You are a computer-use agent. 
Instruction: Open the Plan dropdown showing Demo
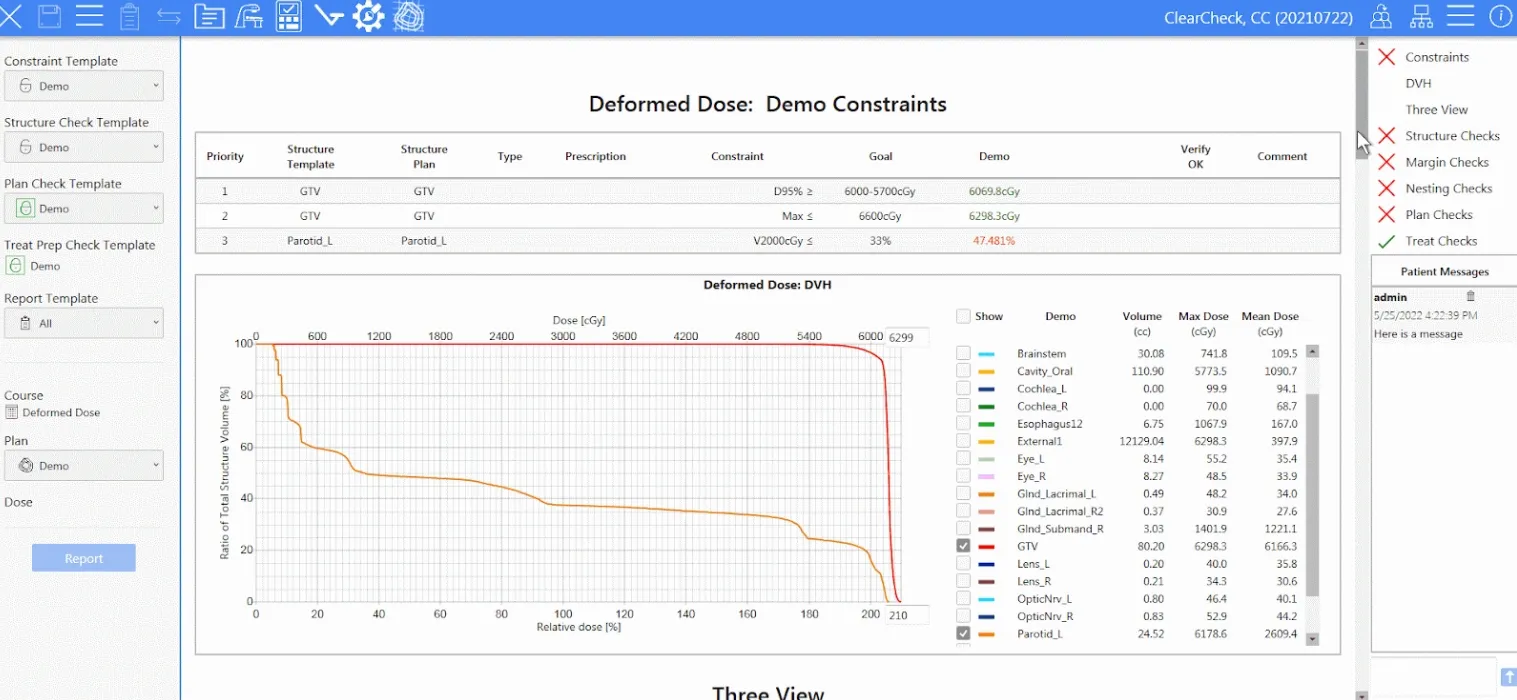84,465
